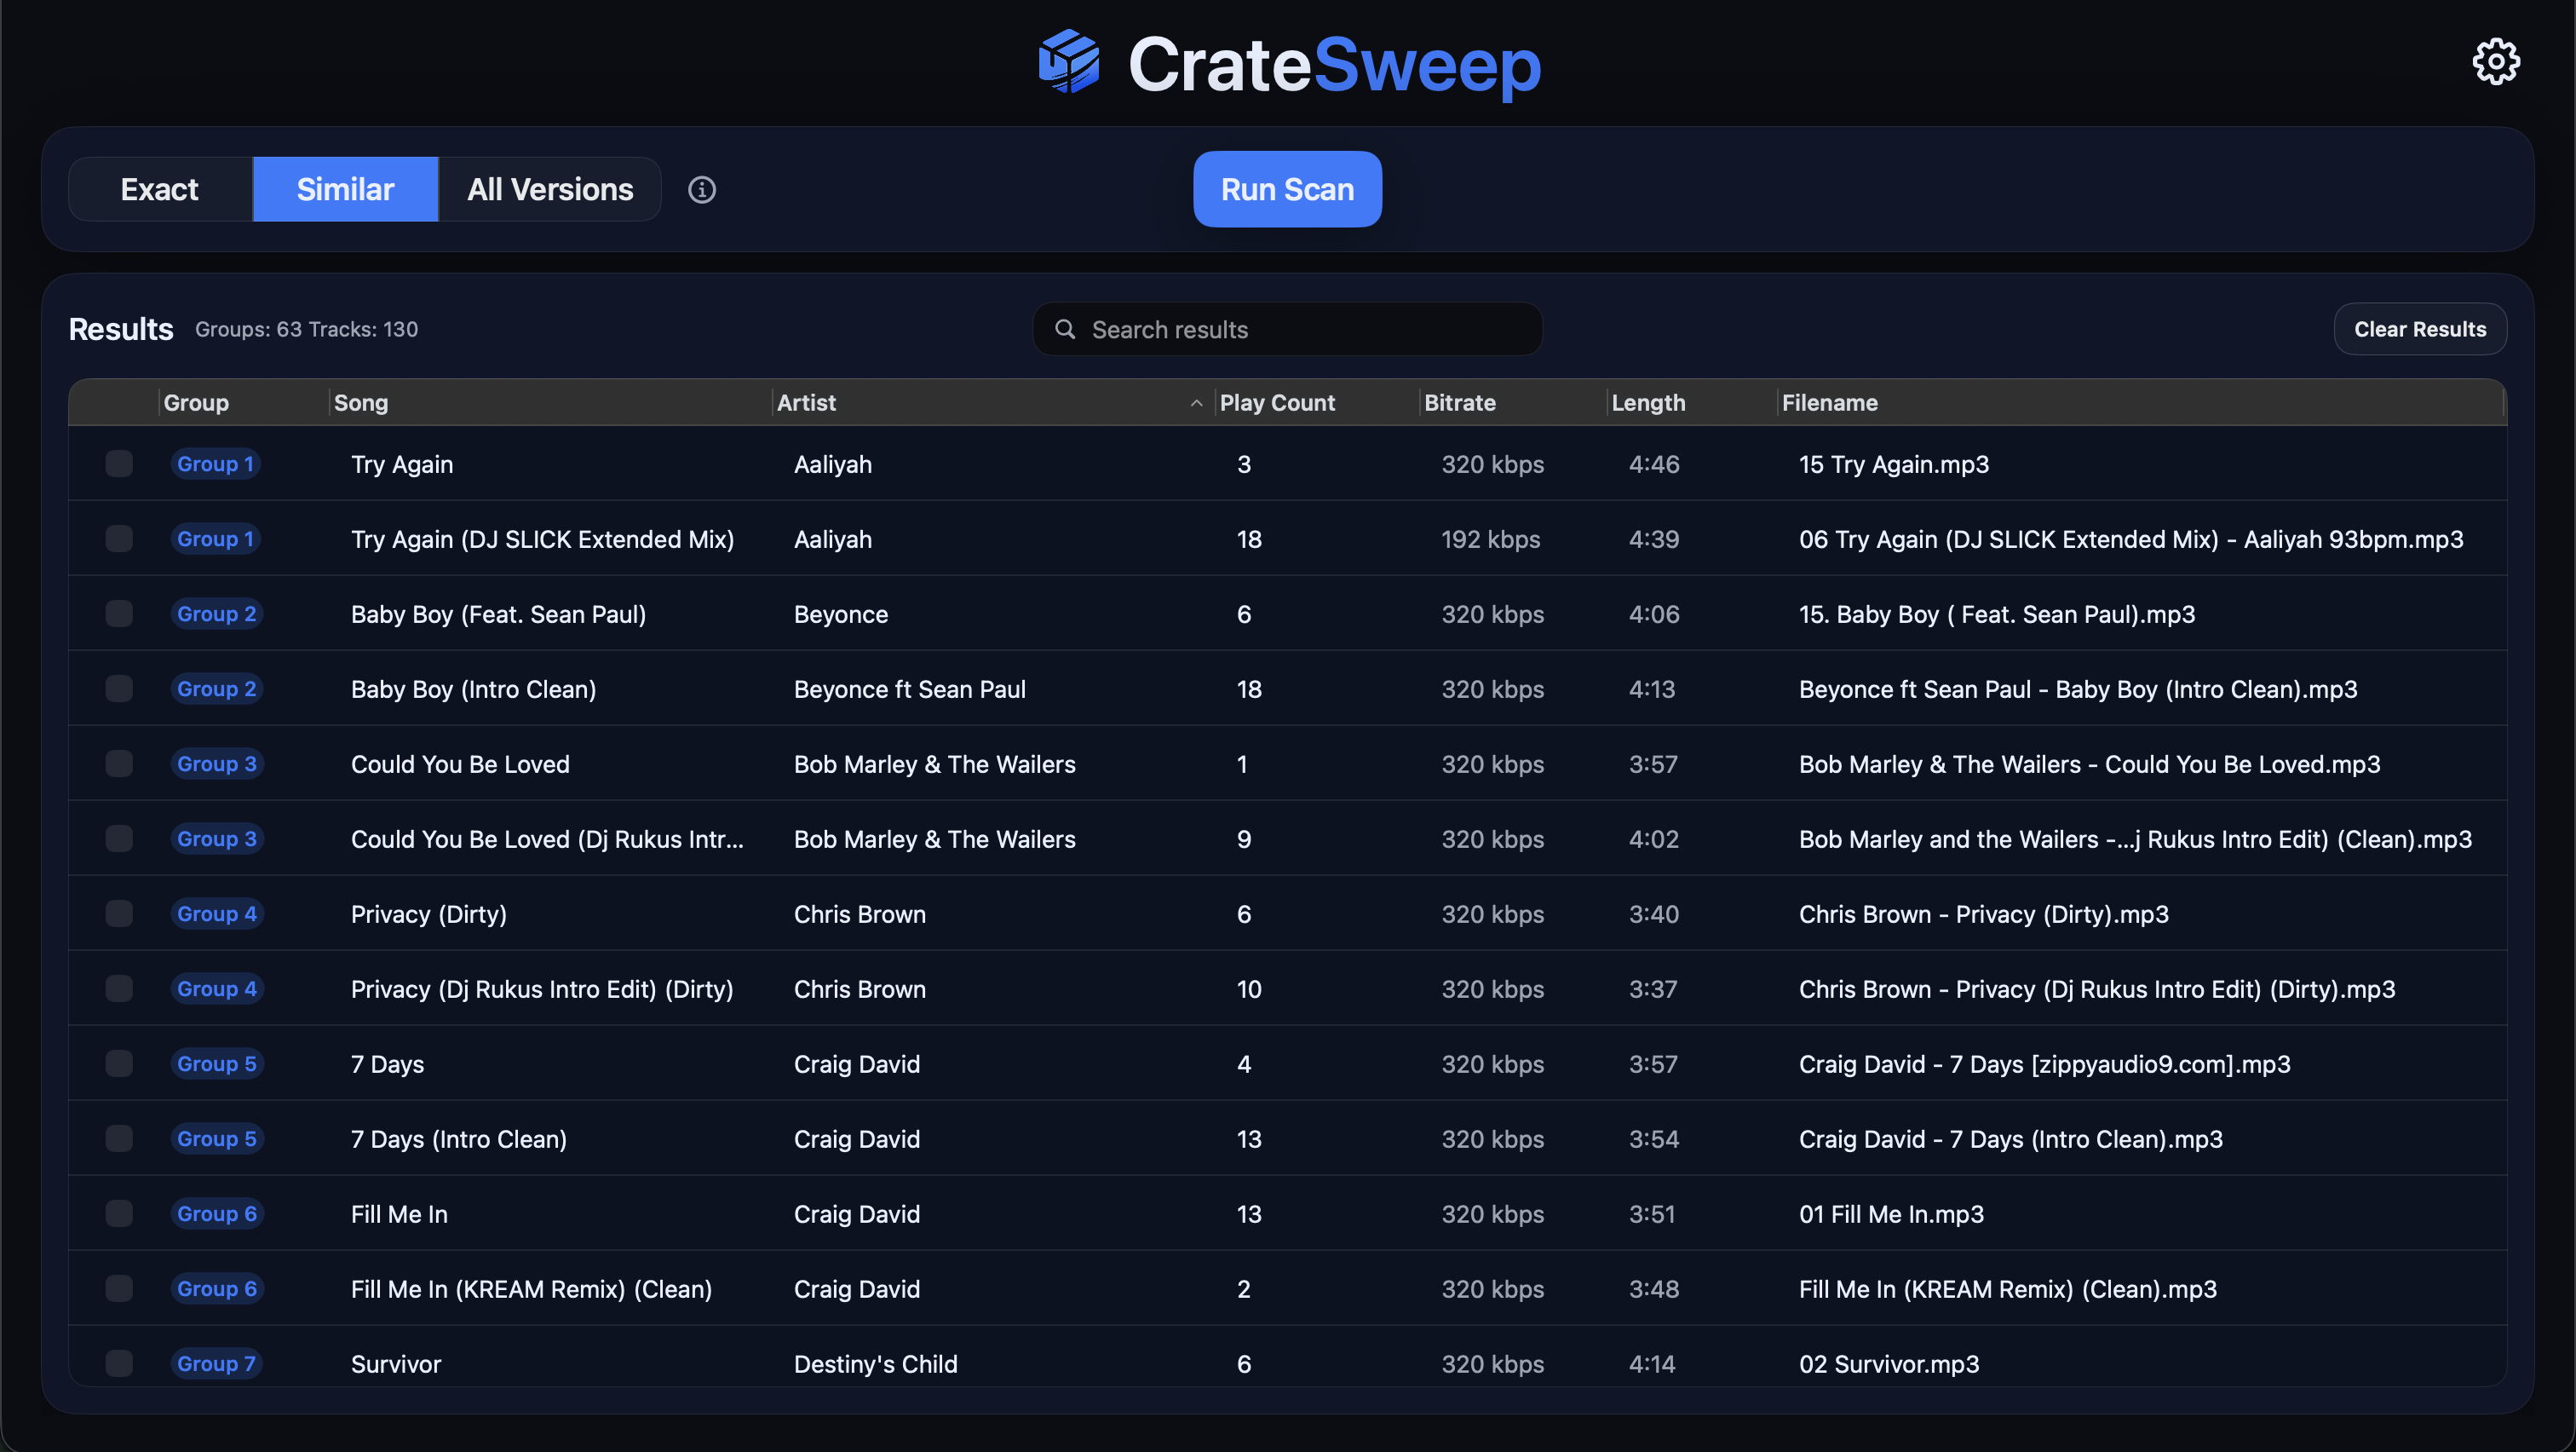Image resolution: width=2576 pixels, height=1452 pixels.
Task: Switch to All Versions mode
Action: [550, 189]
